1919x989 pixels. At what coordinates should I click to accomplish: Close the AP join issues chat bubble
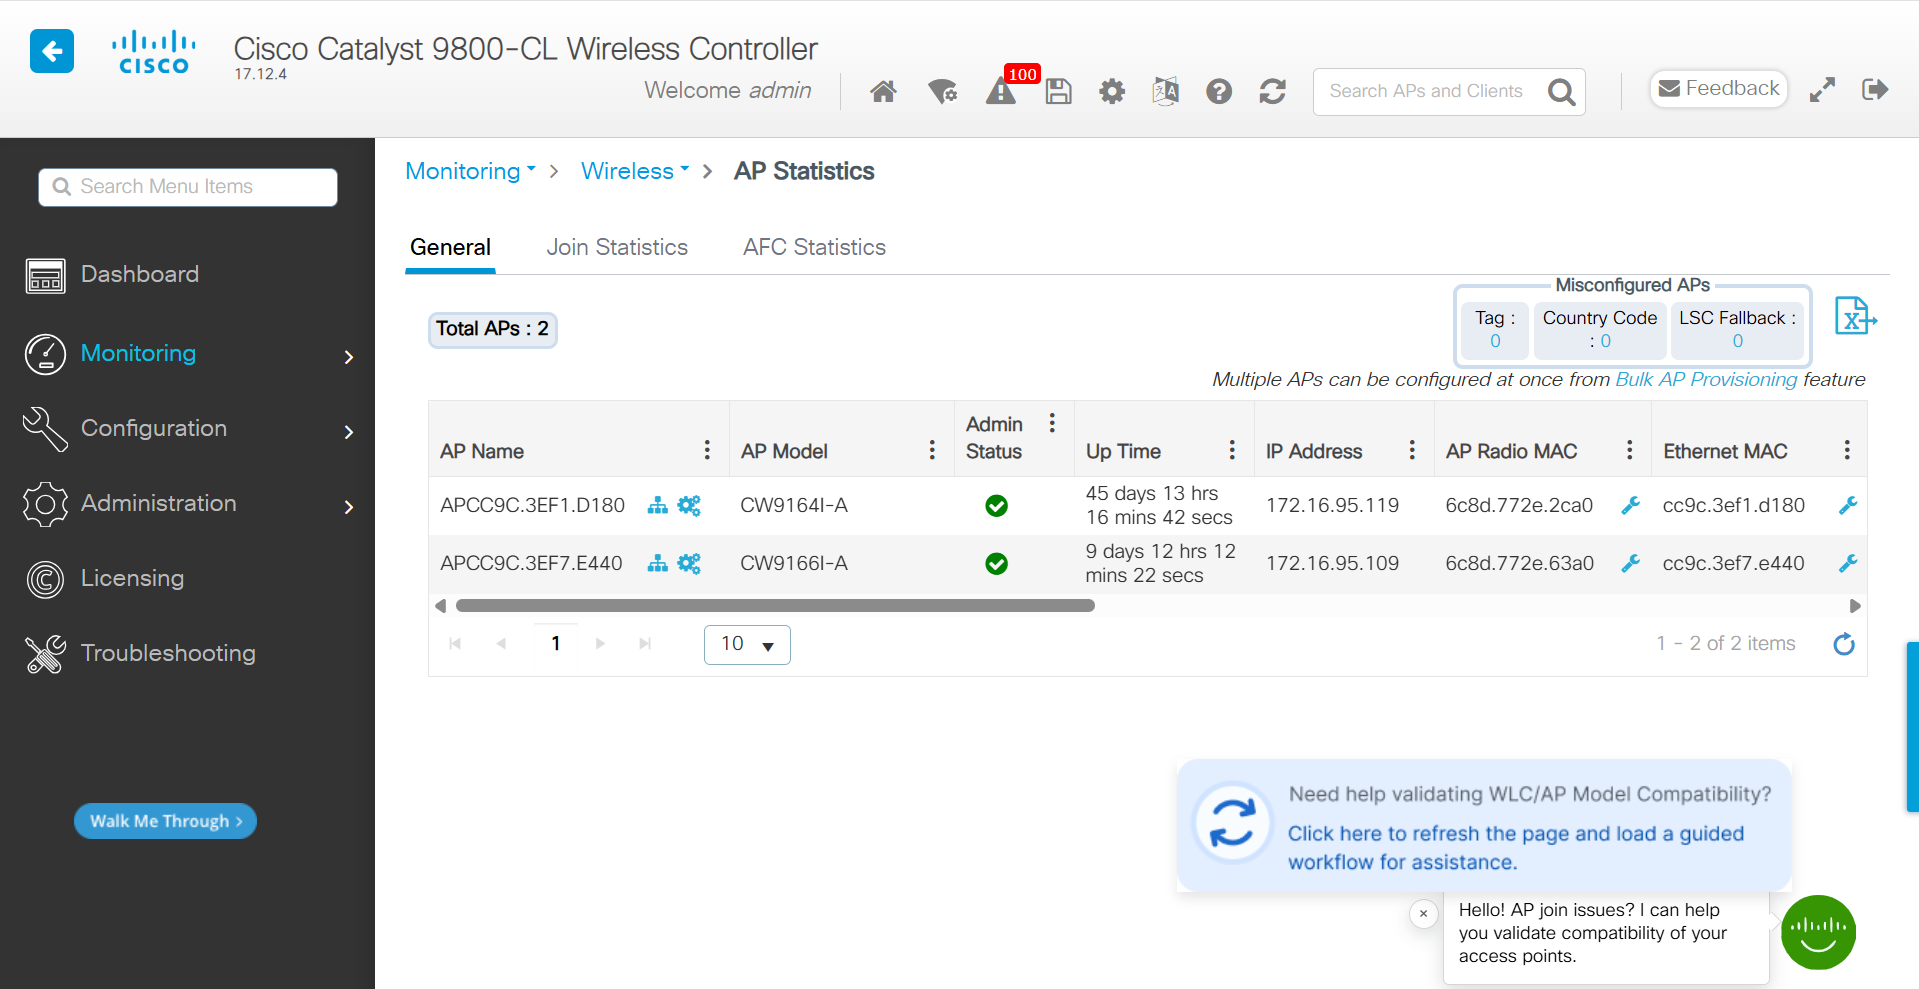(1423, 913)
